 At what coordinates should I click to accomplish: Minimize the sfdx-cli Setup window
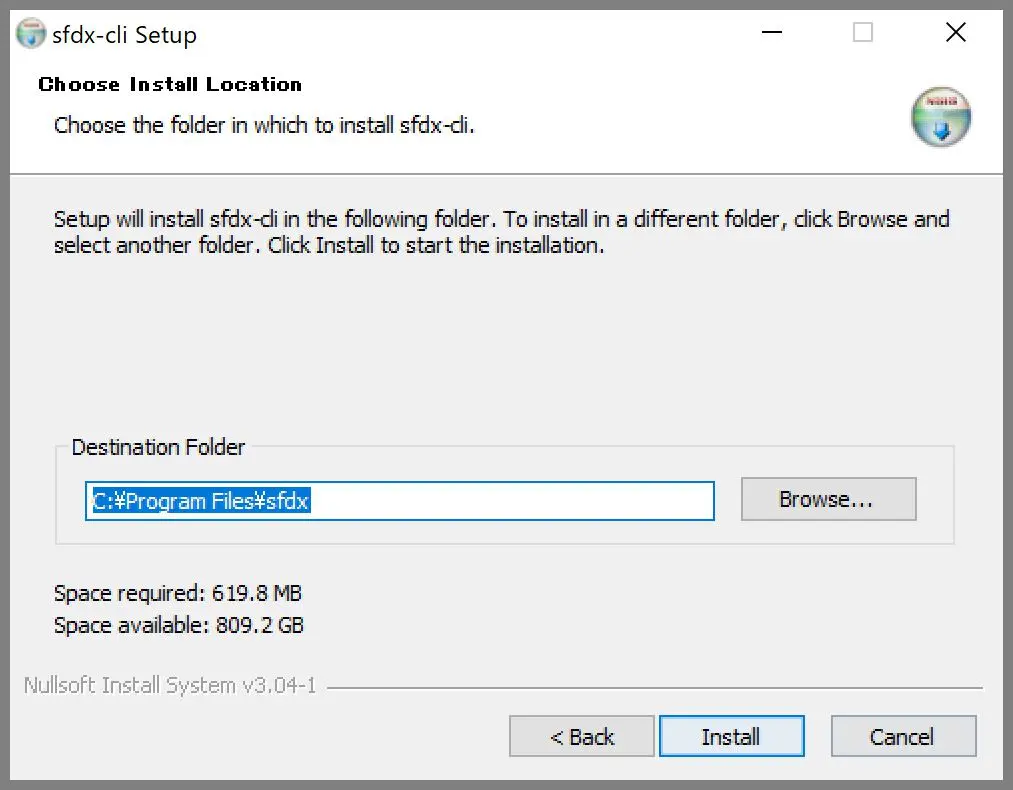coord(770,33)
